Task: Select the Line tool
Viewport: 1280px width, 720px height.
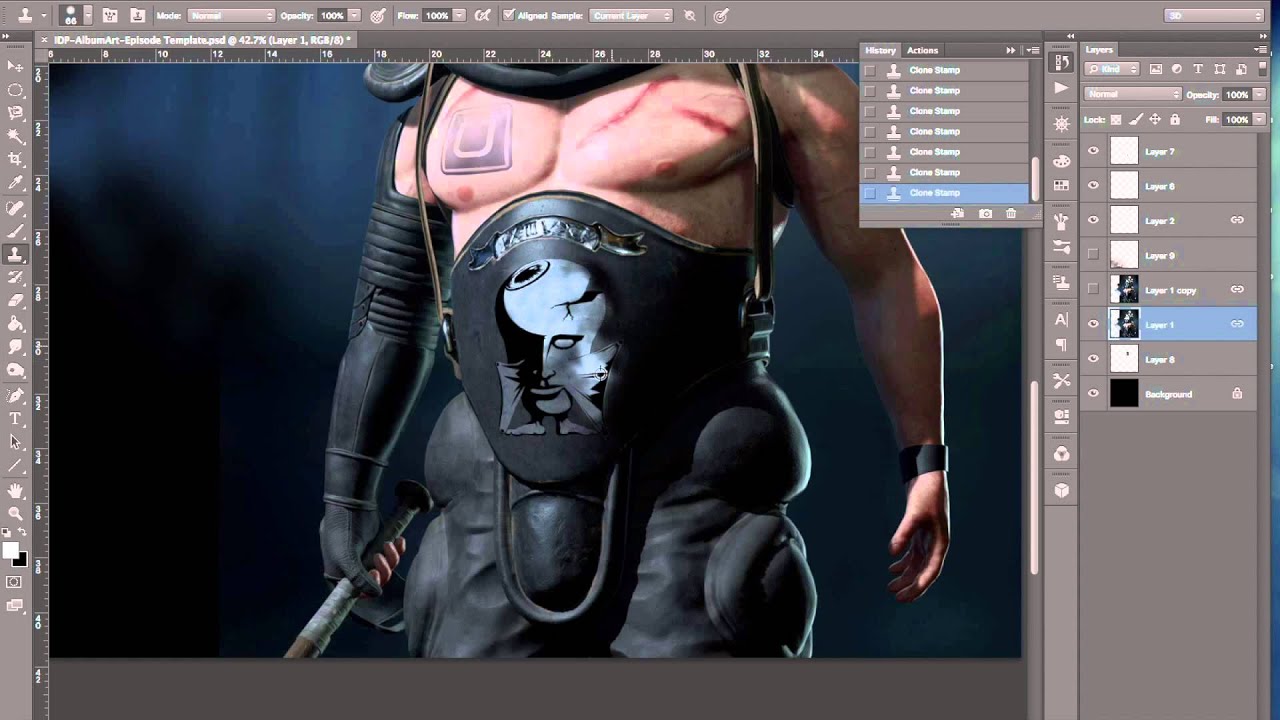Action: (15, 465)
